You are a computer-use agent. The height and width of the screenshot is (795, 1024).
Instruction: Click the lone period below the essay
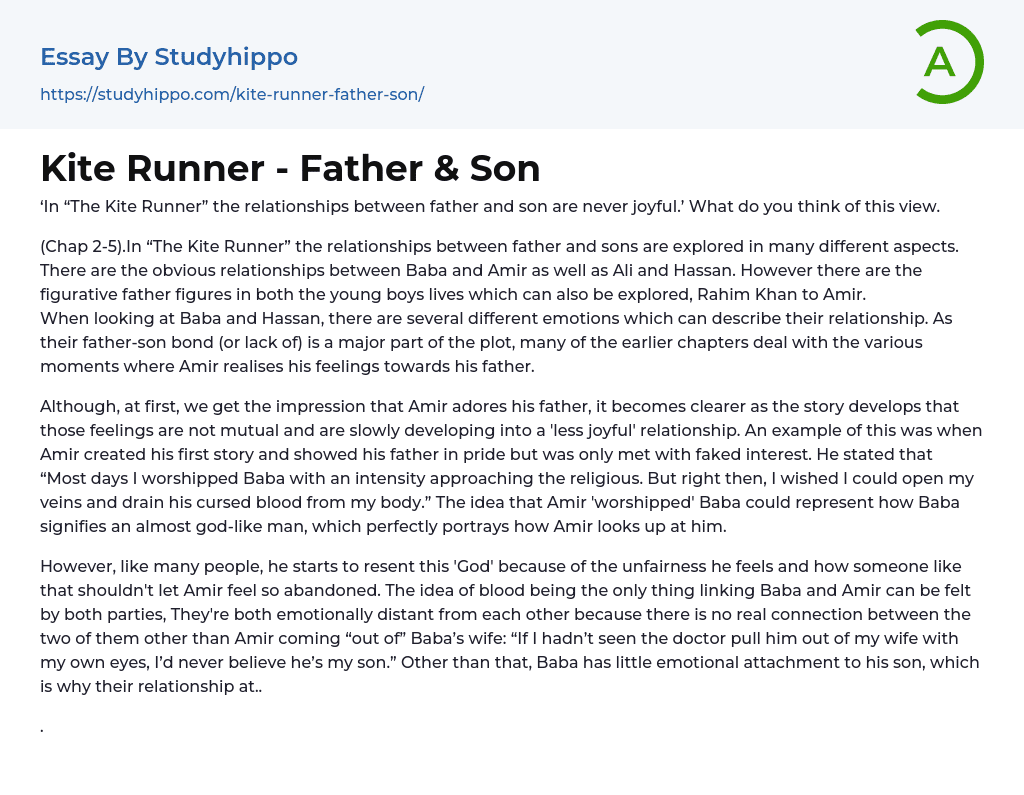click(42, 729)
